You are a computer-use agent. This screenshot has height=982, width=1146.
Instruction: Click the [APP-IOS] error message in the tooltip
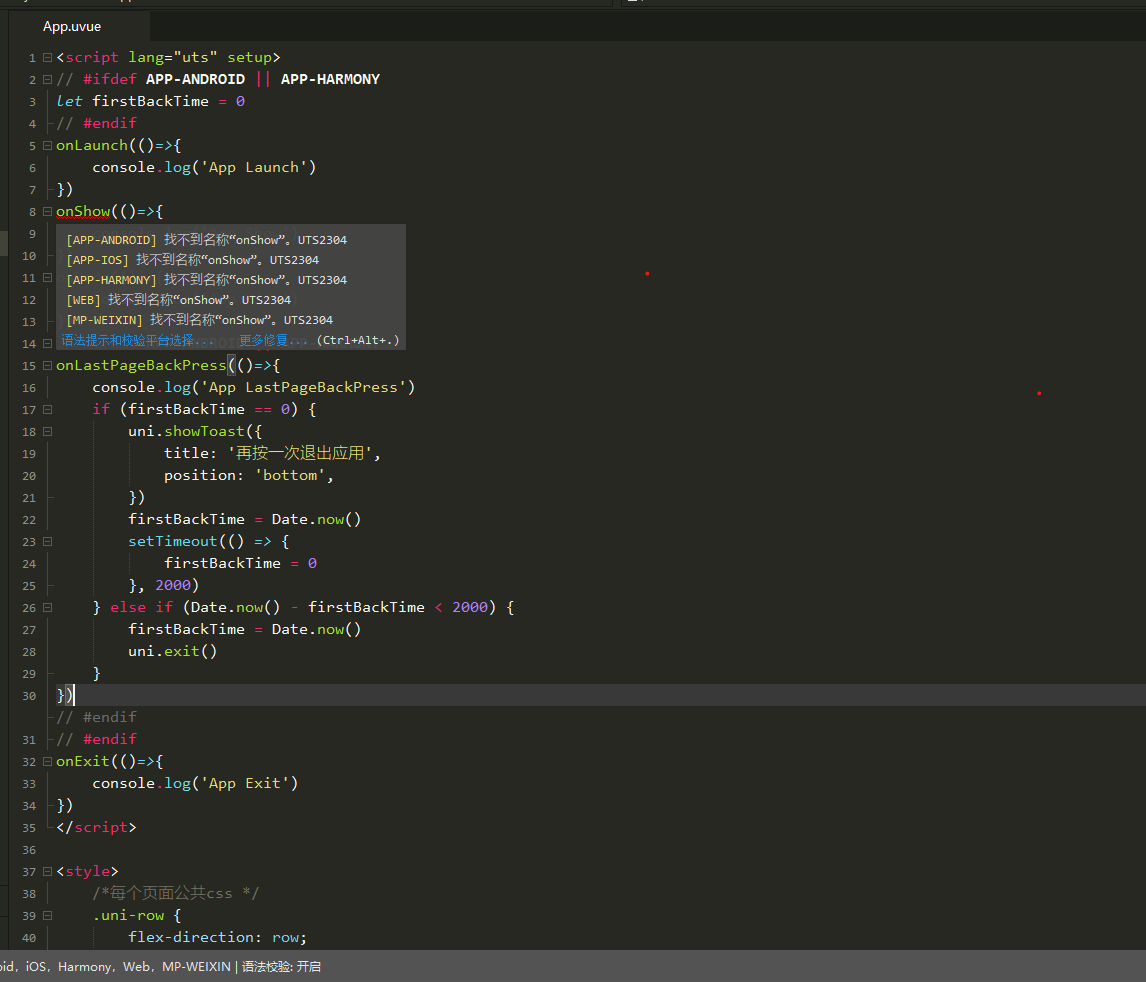click(x=193, y=260)
